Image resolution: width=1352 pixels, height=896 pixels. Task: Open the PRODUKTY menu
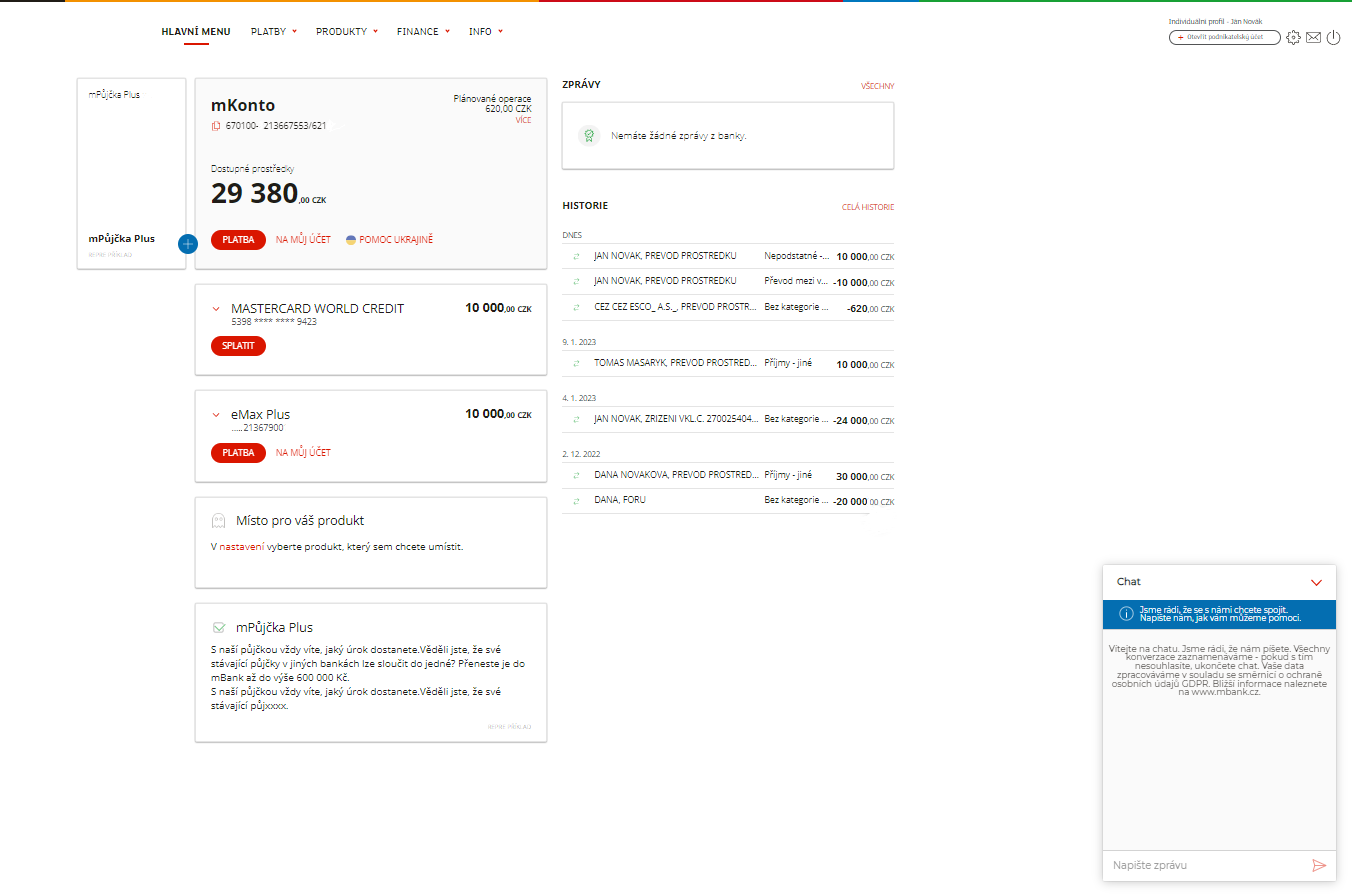[x=346, y=32]
